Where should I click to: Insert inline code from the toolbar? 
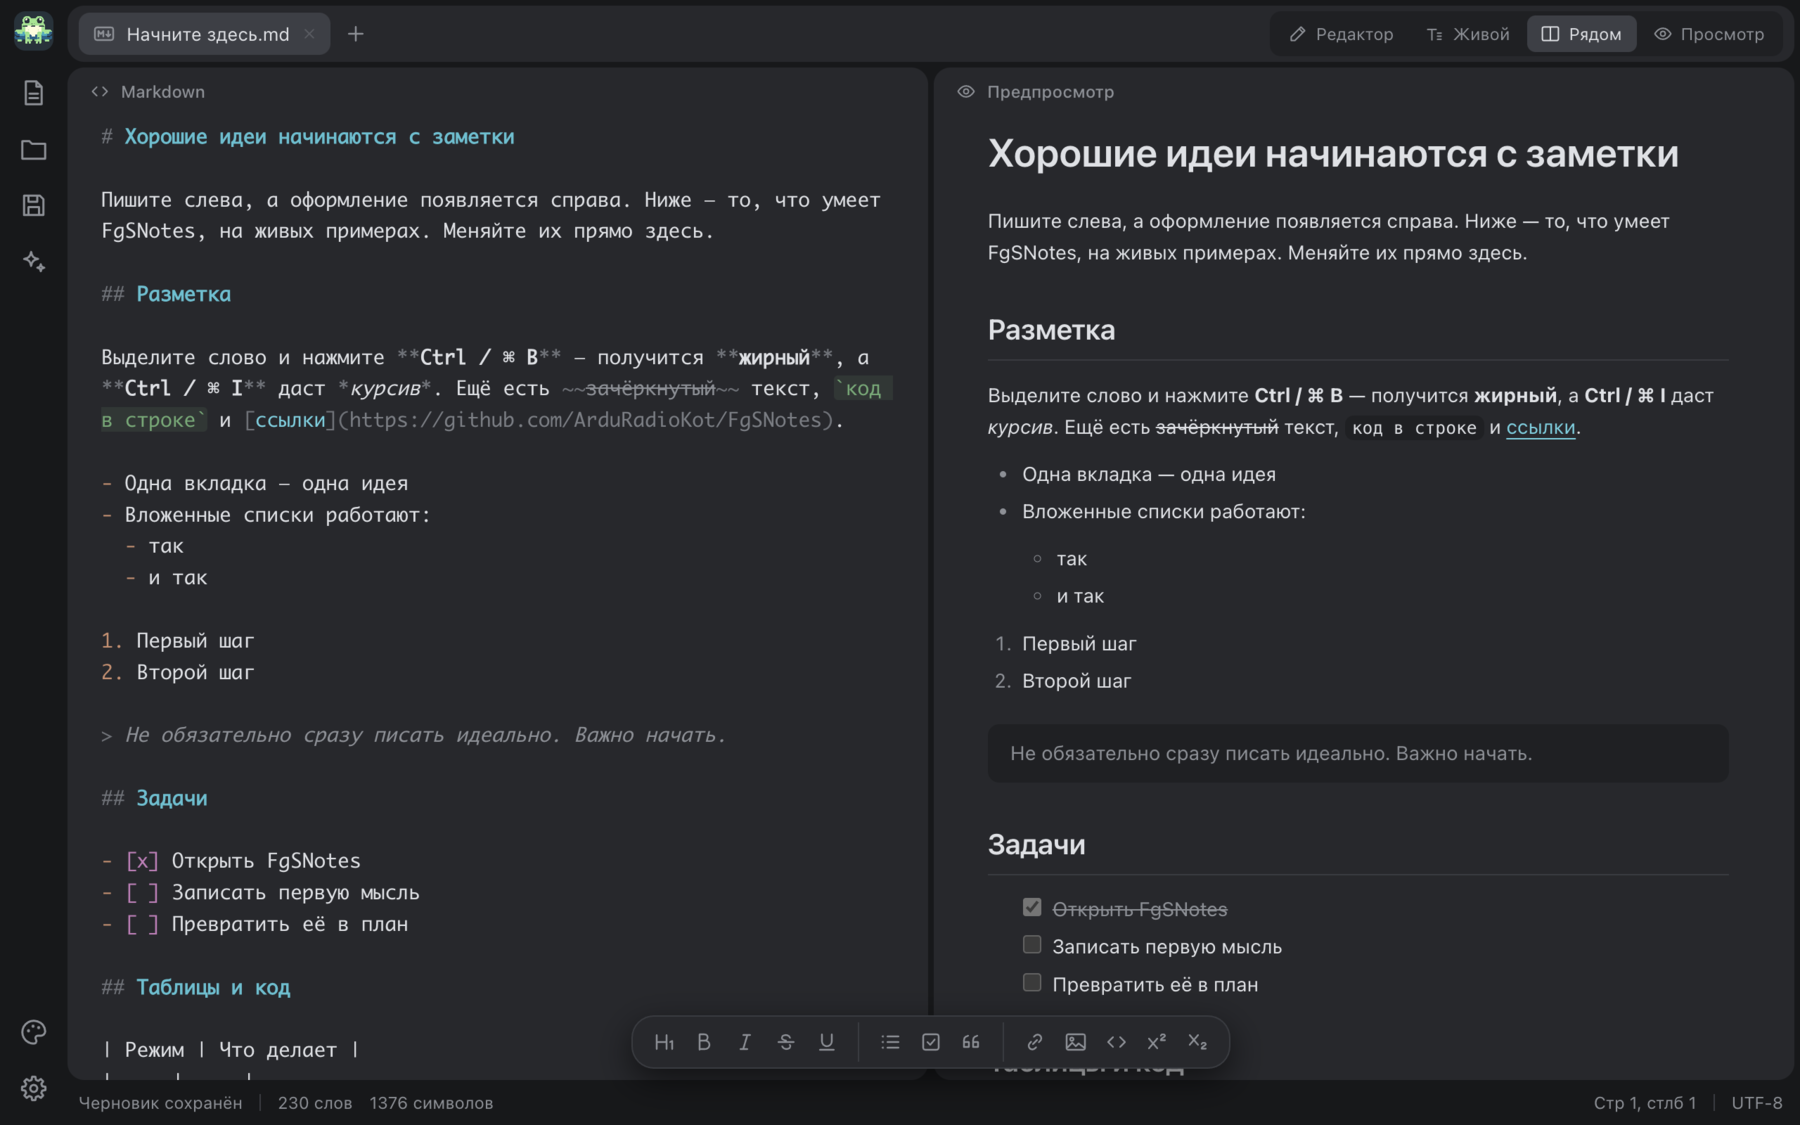[1116, 1042]
